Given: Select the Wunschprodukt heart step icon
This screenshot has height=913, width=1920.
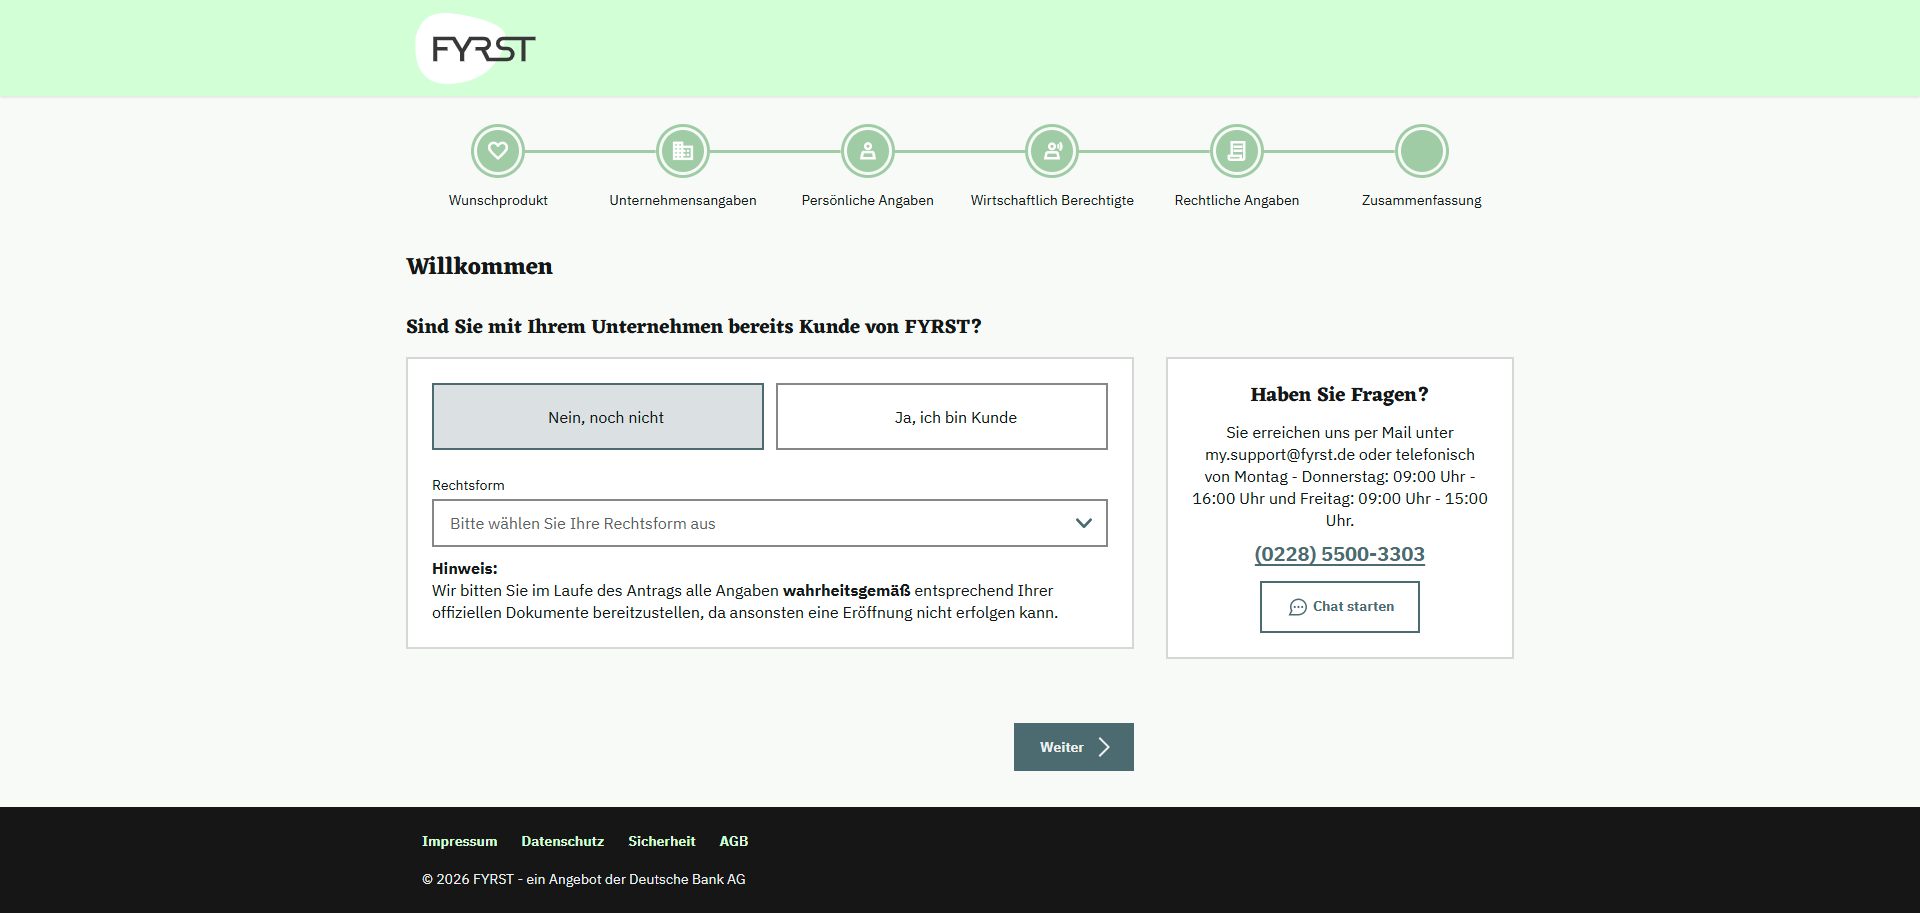Looking at the screenshot, I should [x=498, y=151].
